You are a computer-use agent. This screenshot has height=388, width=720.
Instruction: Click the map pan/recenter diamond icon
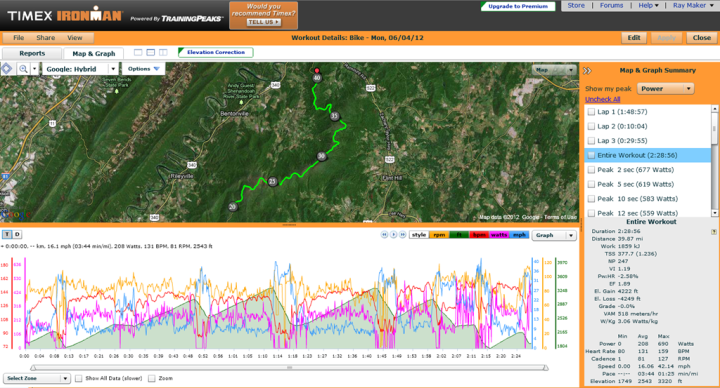coord(6,69)
